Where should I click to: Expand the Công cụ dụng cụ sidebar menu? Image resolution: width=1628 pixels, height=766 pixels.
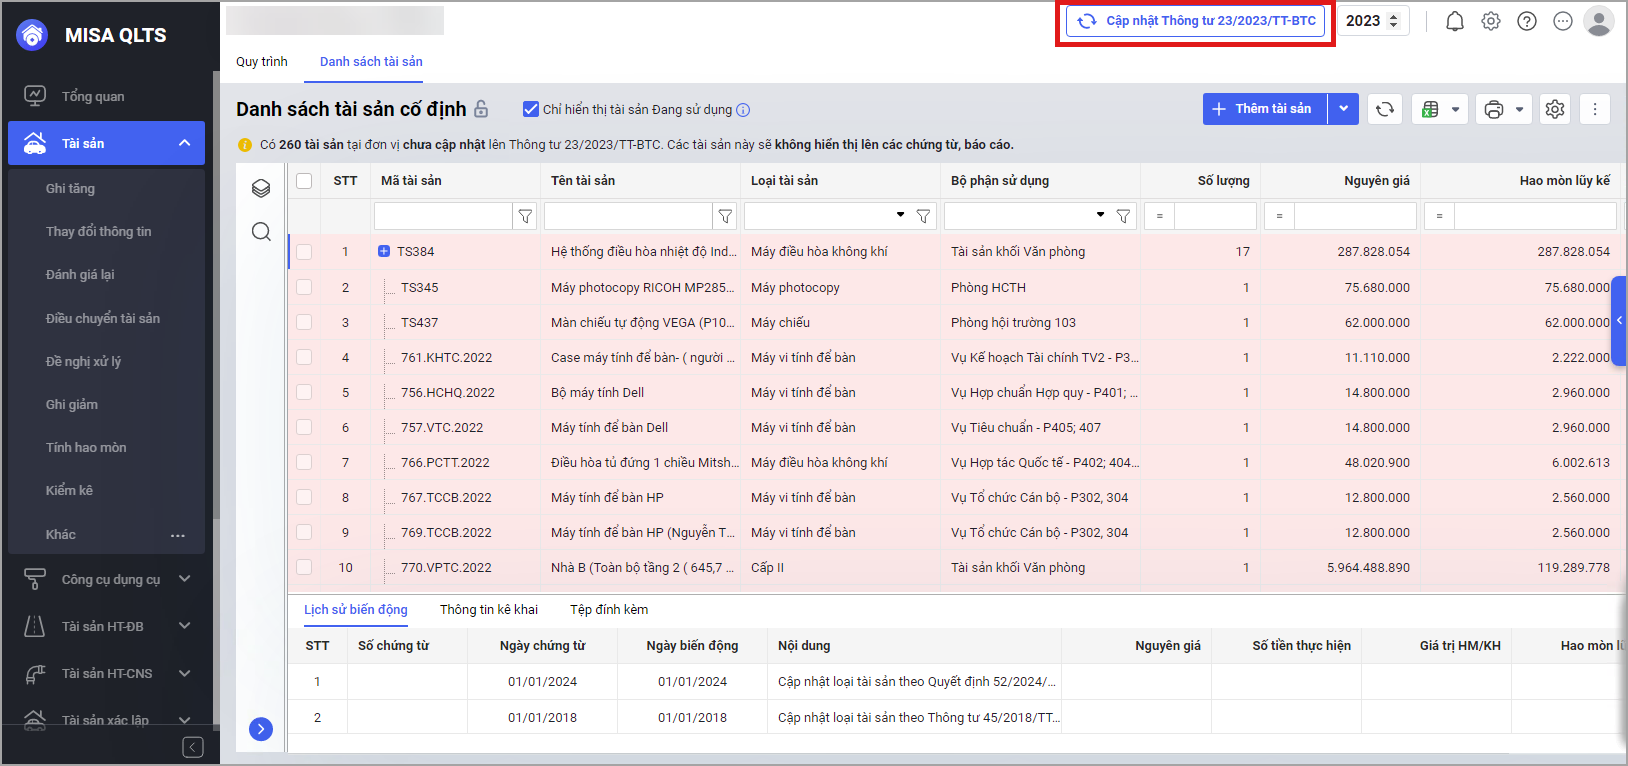pyautogui.click(x=184, y=579)
